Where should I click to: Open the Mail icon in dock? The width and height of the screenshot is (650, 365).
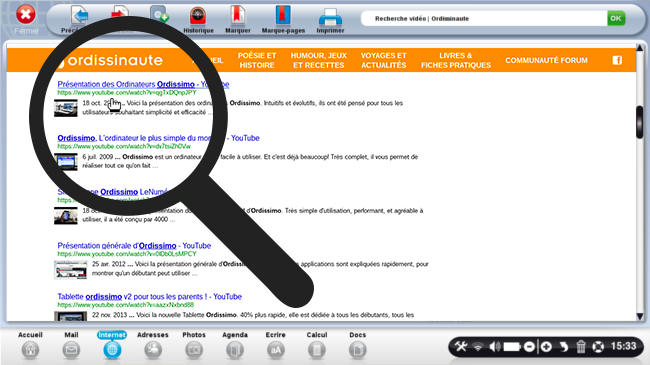coord(71,350)
